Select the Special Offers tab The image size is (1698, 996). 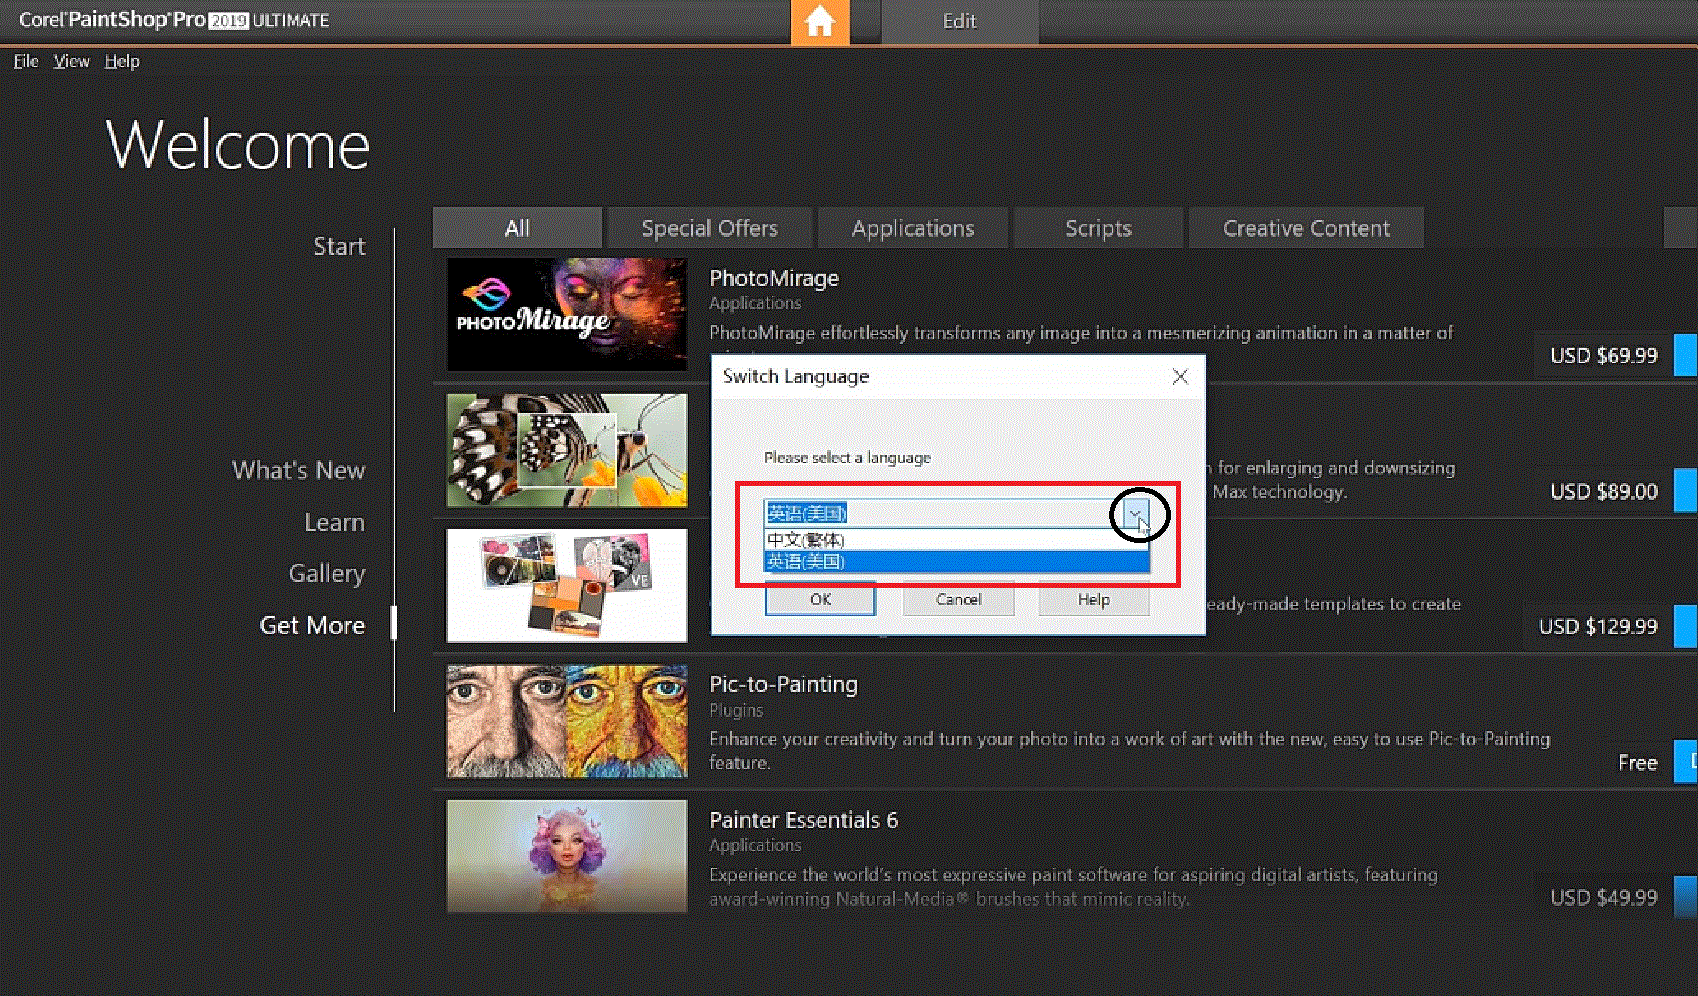[x=709, y=228]
